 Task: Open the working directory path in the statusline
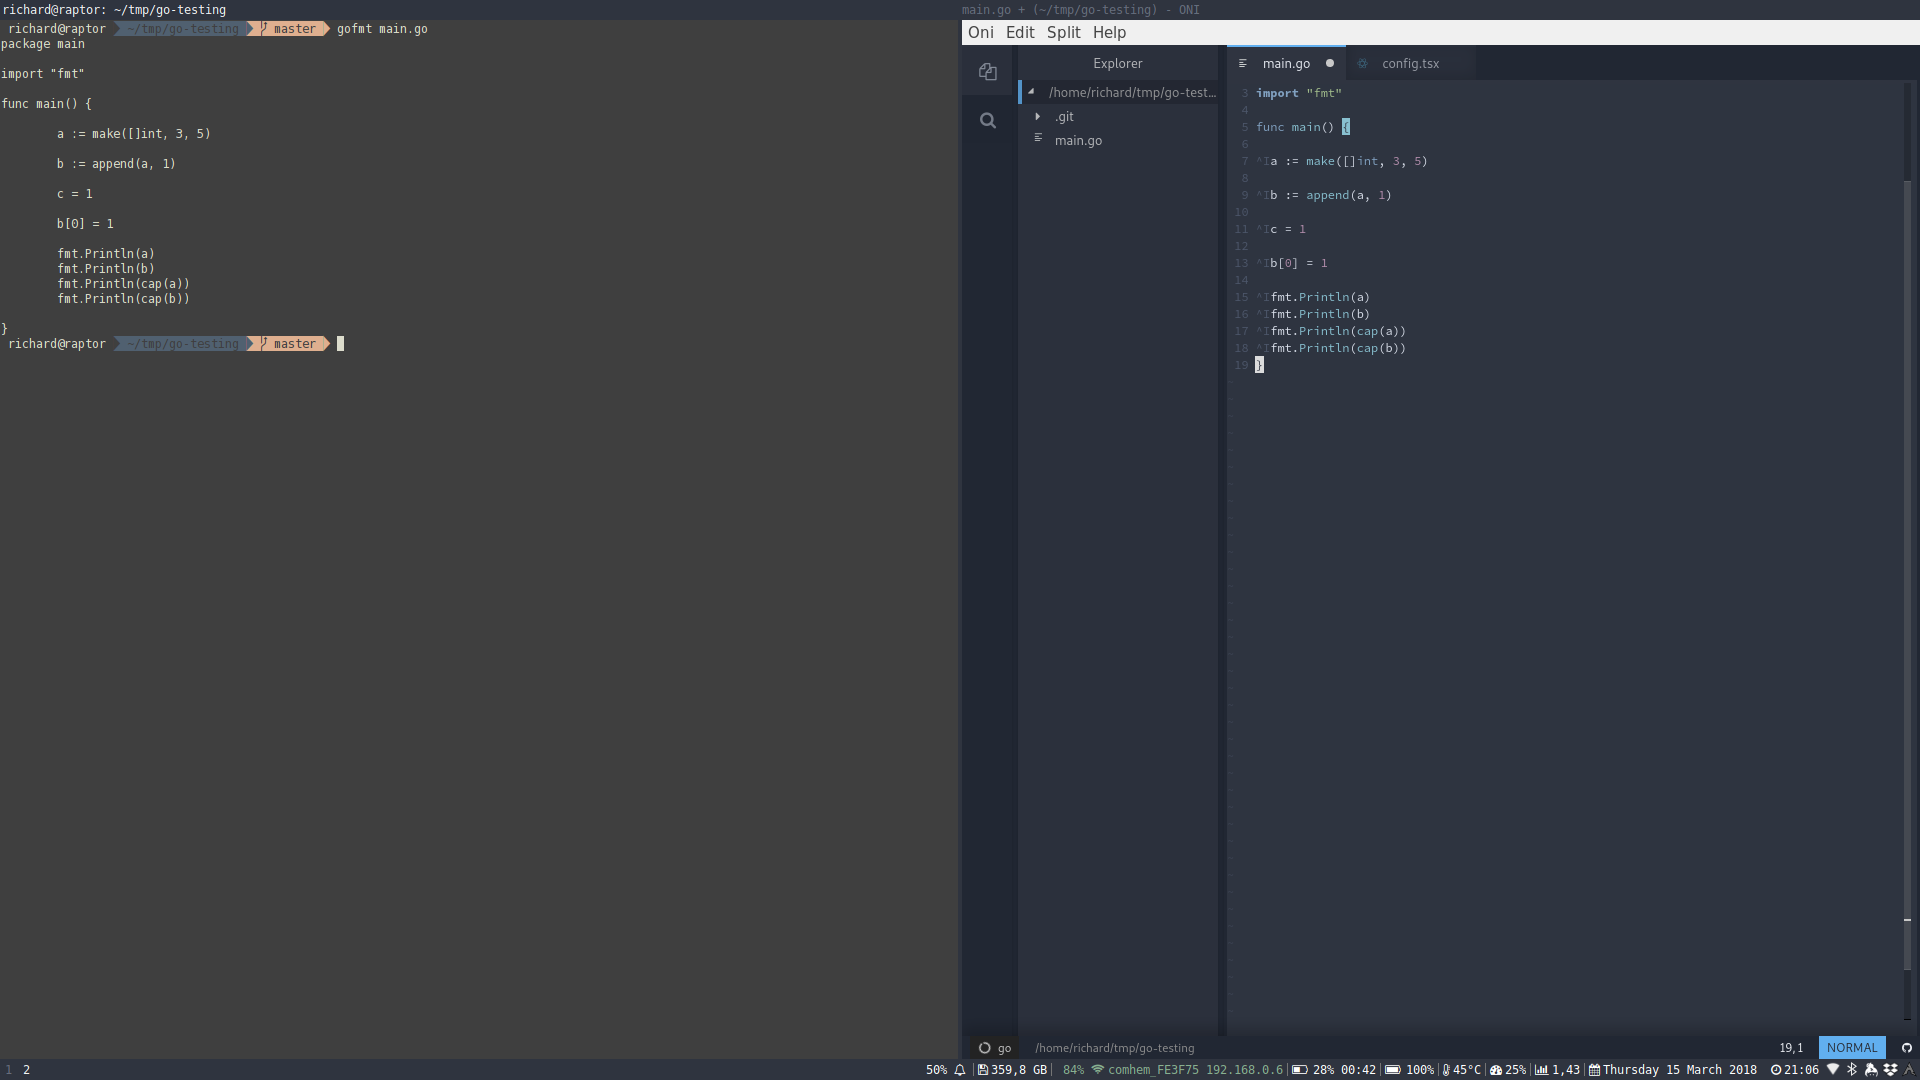(x=1115, y=1048)
